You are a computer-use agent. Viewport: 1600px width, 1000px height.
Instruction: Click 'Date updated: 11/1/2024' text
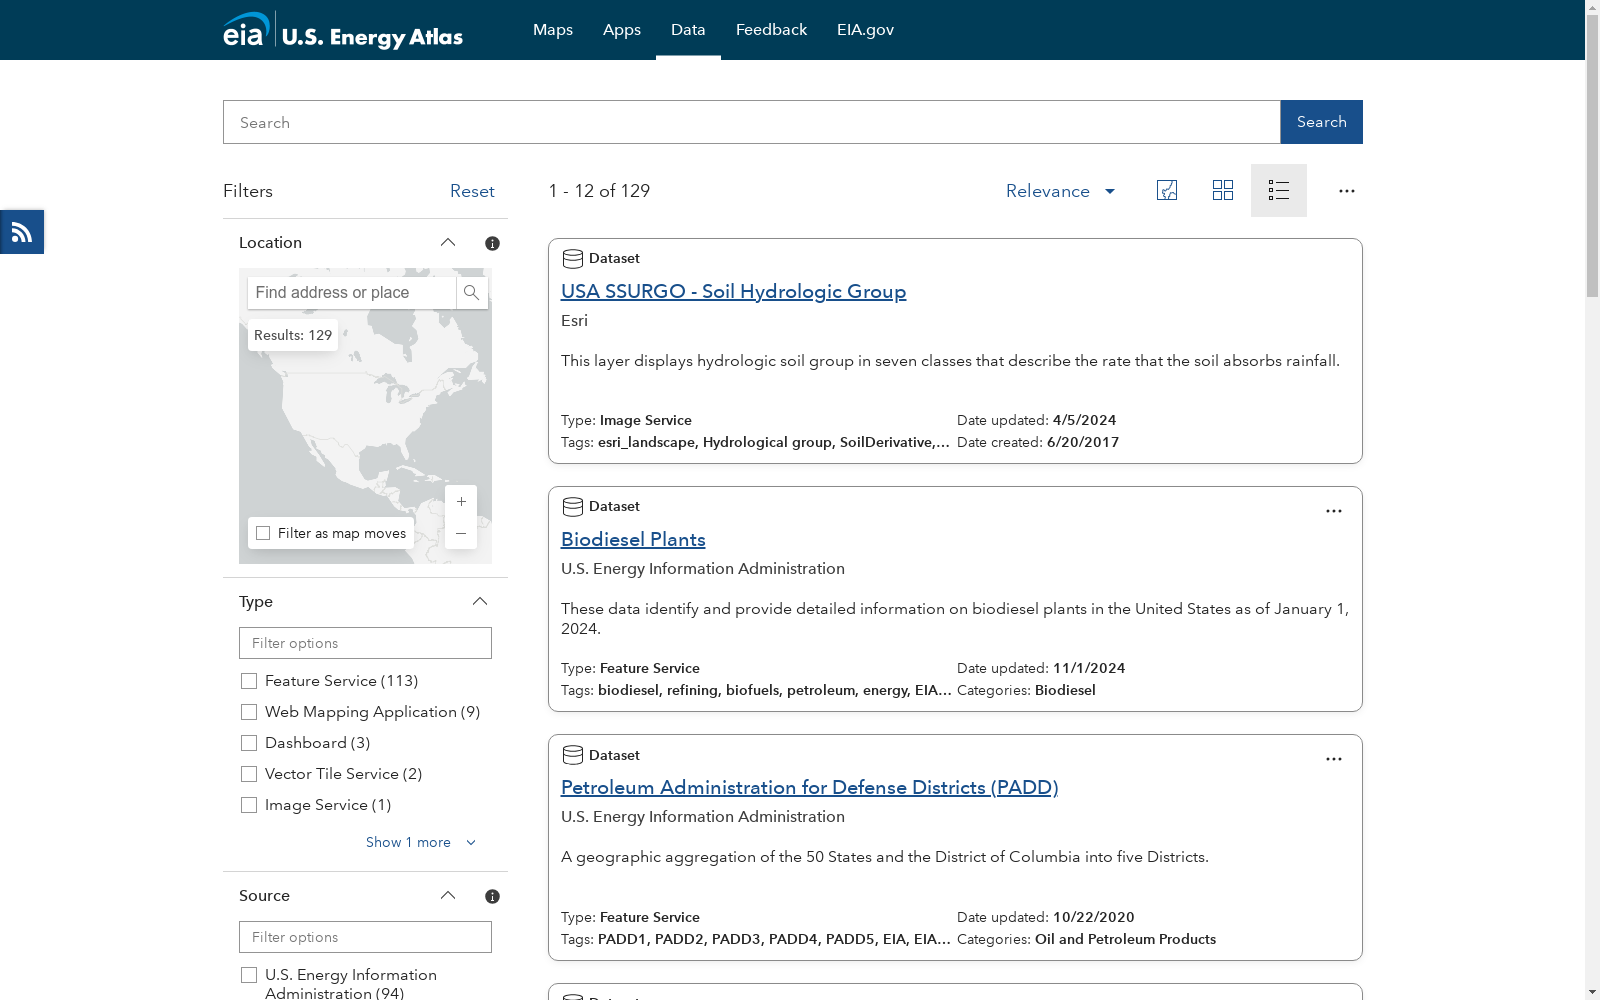tap(1041, 668)
